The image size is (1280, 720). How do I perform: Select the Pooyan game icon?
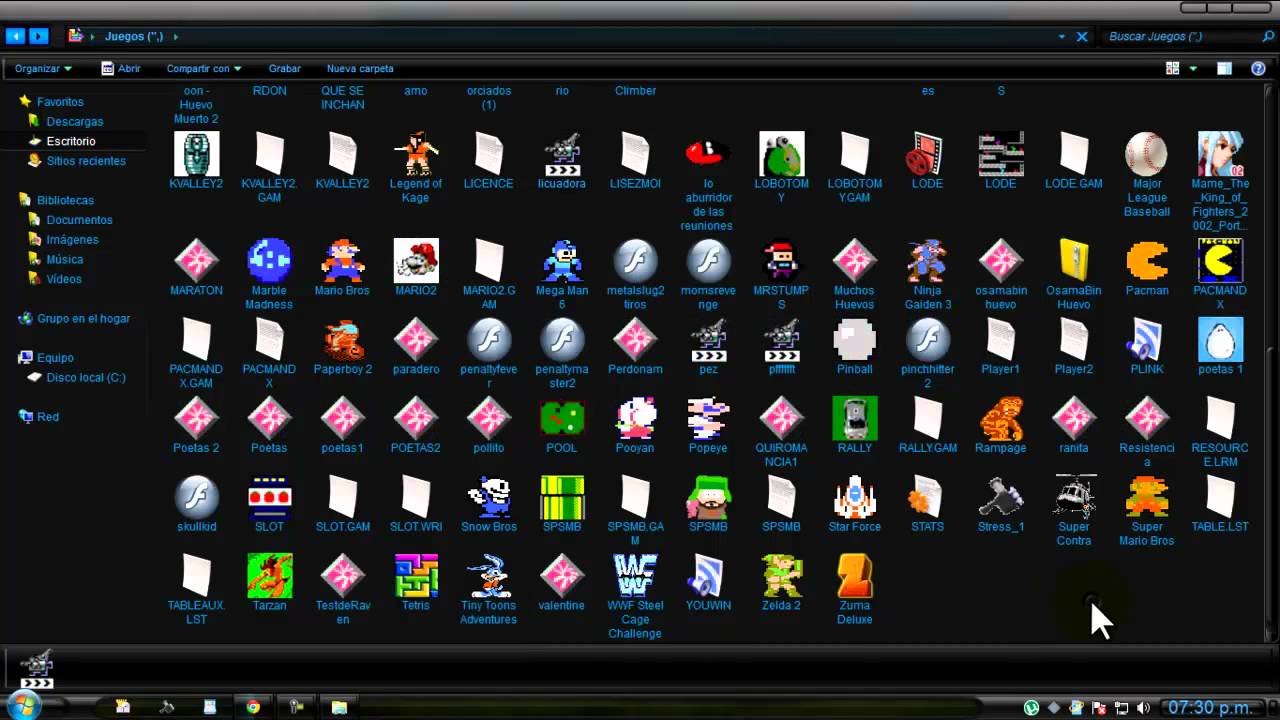tap(635, 418)
